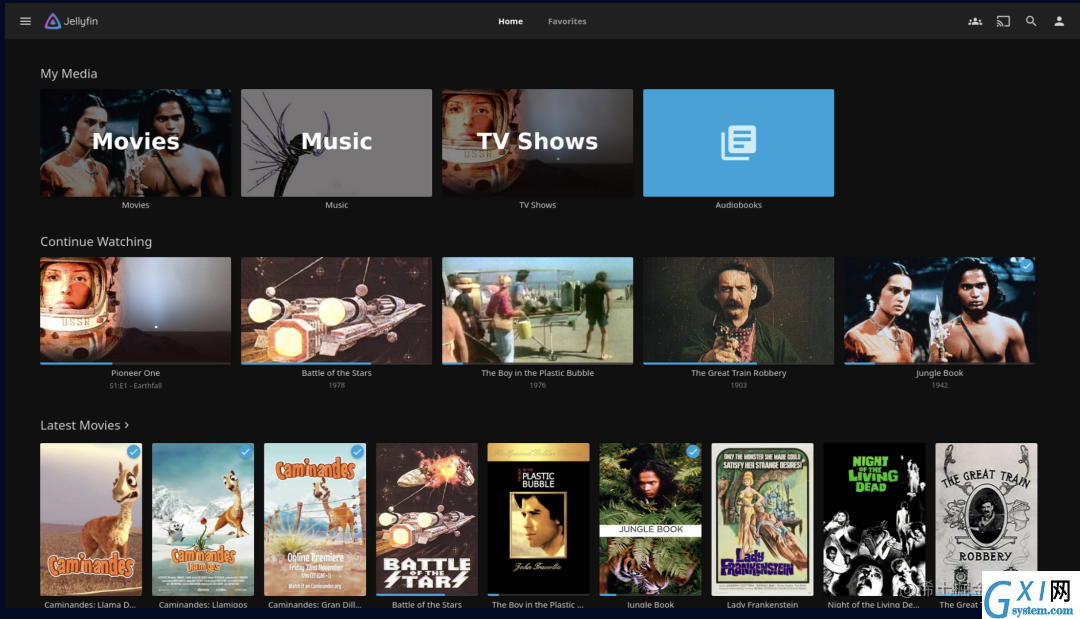The image size is (1080, 619).
Task: Open Battle of the Stars poster in Latest Movies
Action: 426,519
